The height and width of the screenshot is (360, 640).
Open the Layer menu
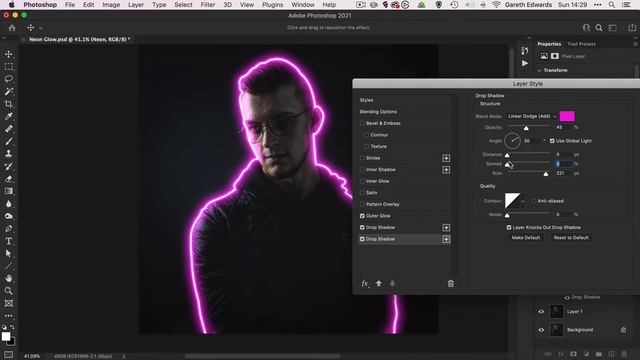tap(136, 5)
